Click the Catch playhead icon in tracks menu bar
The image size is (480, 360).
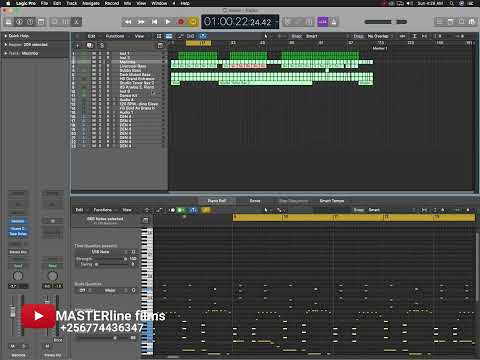[203, 36]
